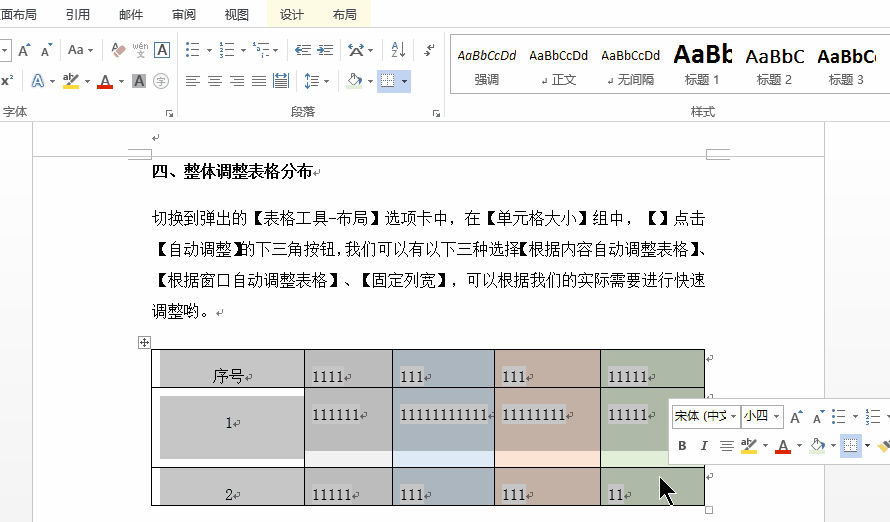Click the phonetic guide wén icon
The width and height of the screenshot is (890, 522).
pyautogui.click(x=140, y=49)
